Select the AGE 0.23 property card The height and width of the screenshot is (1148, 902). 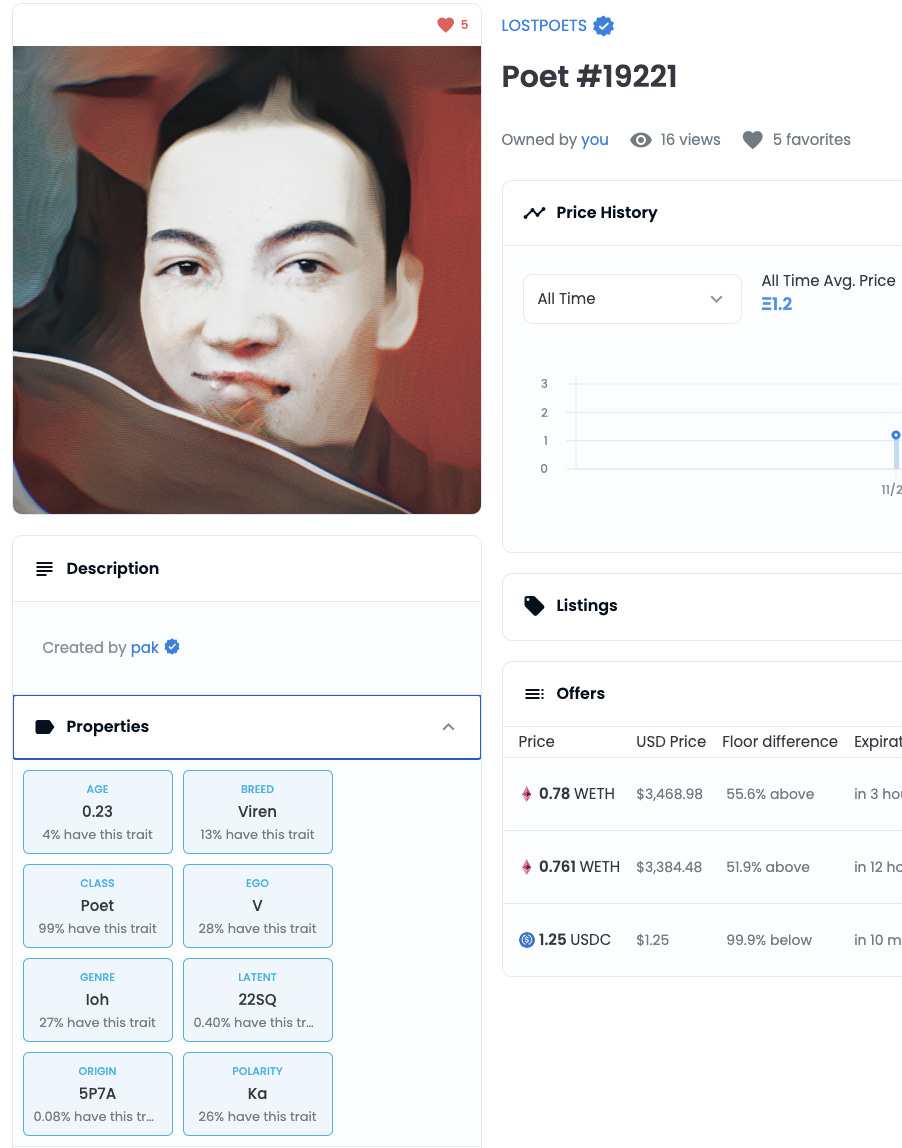pos(98,812)
